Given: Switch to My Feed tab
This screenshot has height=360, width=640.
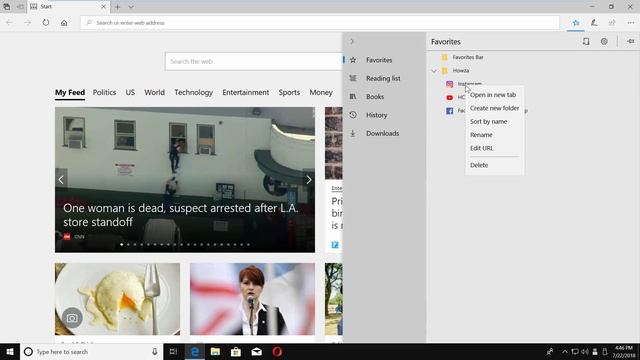Looking at the screenshot, I should click(70, 93).
